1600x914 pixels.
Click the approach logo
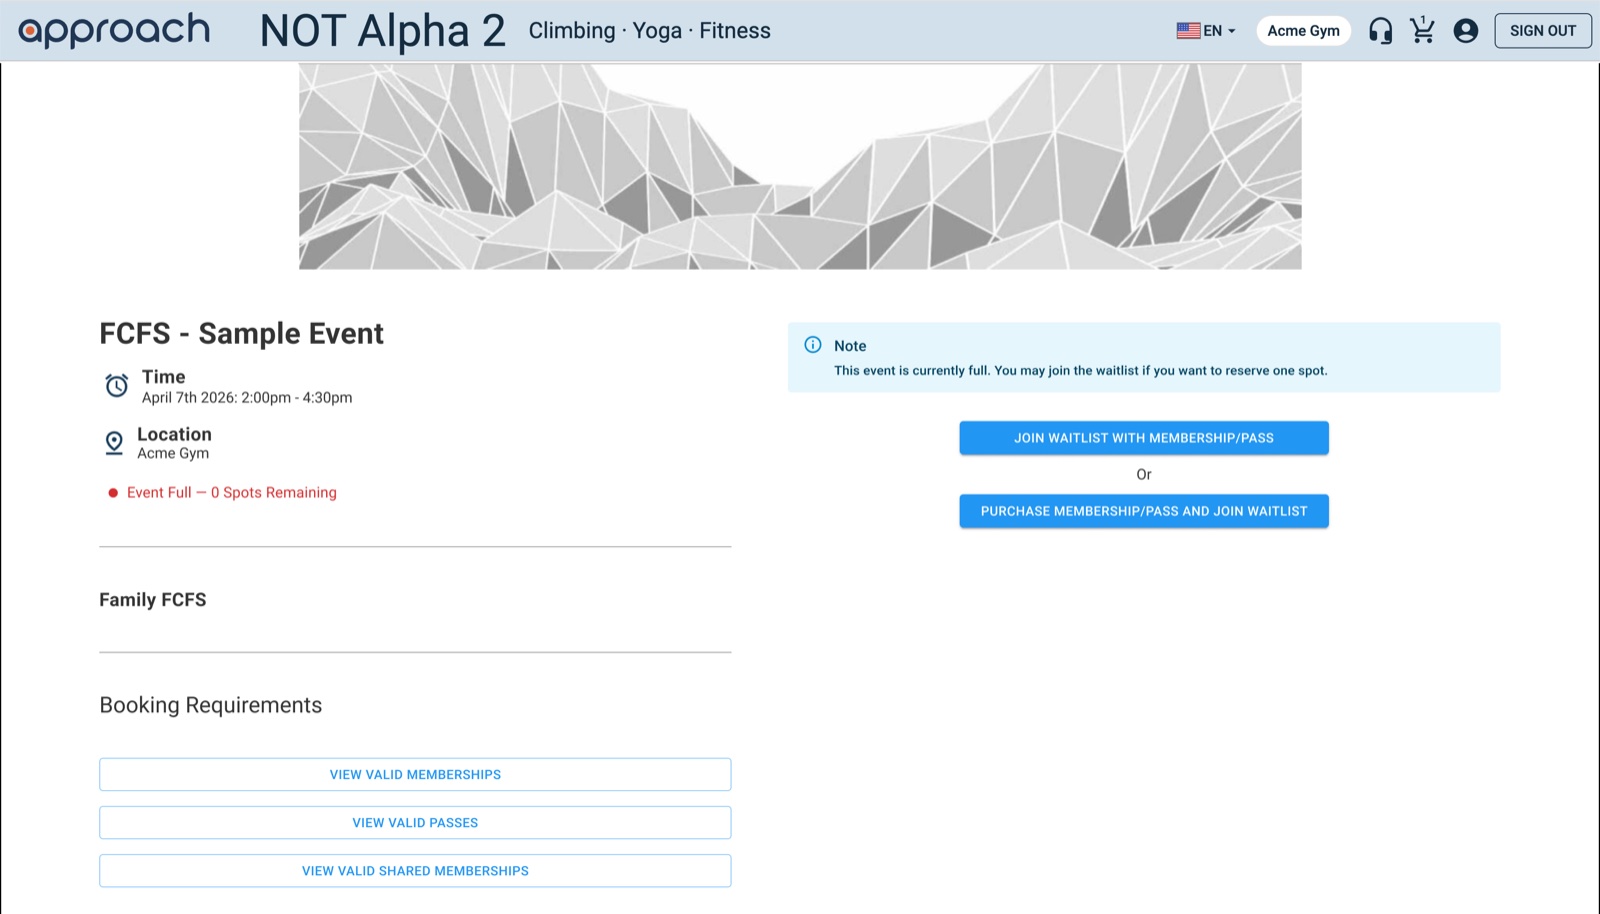[x=114, y=30]
